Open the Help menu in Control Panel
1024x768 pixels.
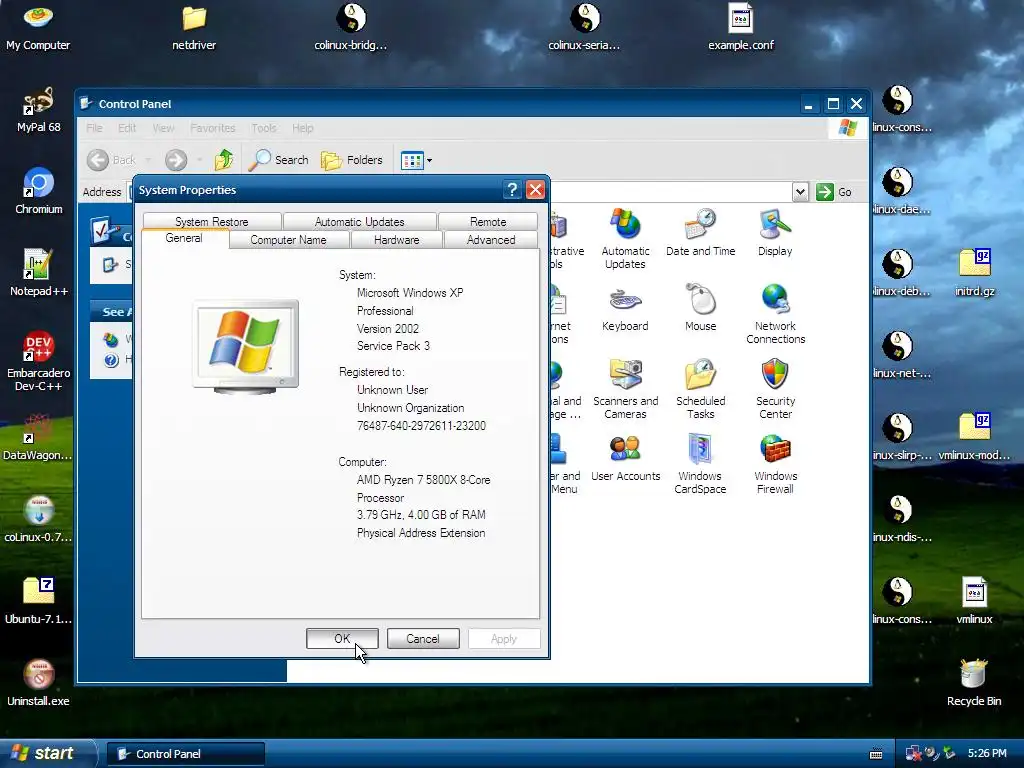point(302,128)
